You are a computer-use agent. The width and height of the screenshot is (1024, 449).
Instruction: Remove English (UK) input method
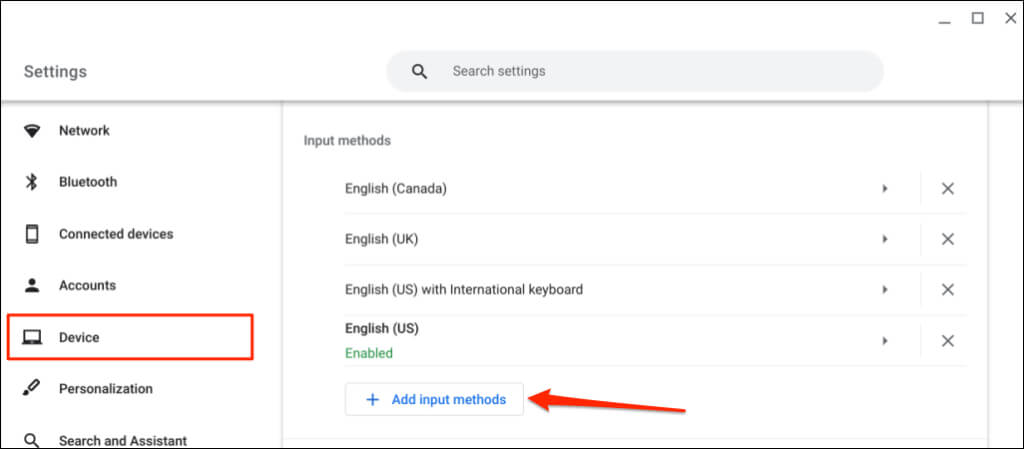tap(947, 239)
